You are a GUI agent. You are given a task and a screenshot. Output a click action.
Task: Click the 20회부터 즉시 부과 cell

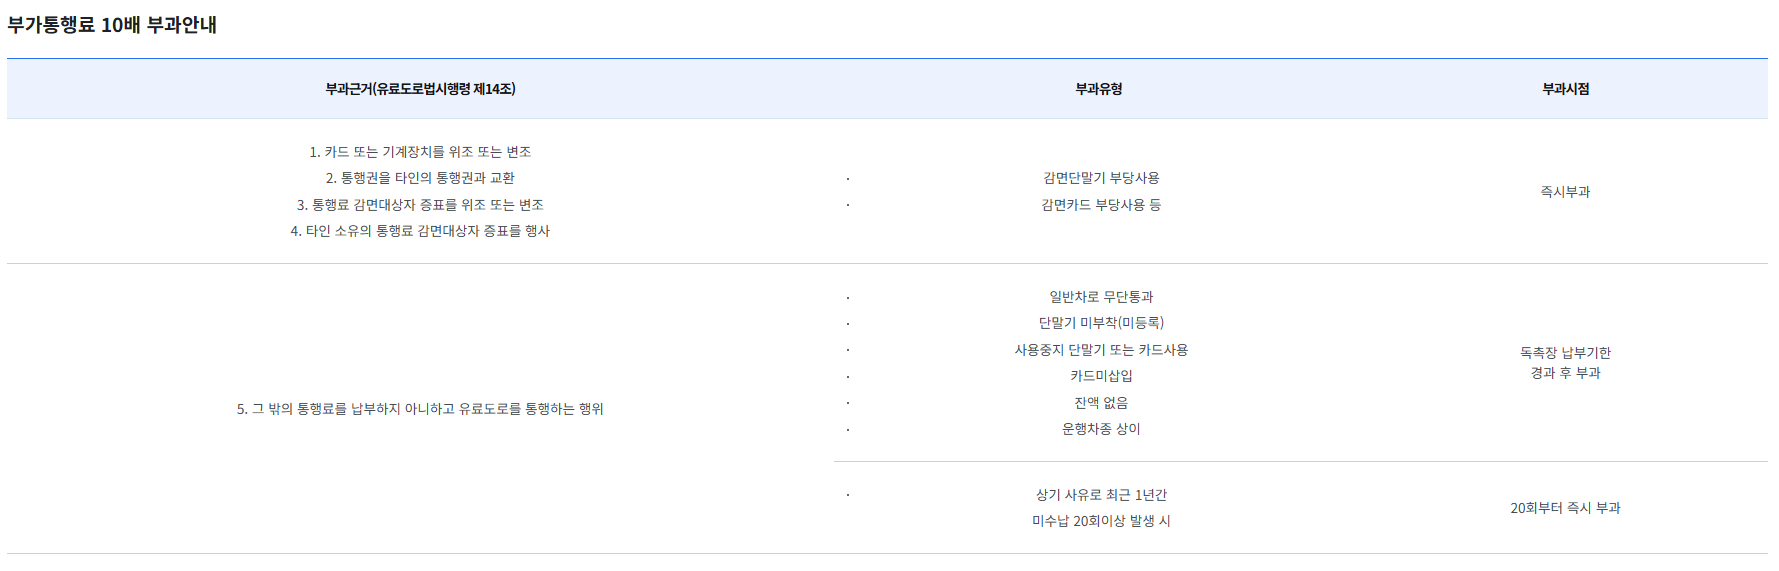[1565, 508]
